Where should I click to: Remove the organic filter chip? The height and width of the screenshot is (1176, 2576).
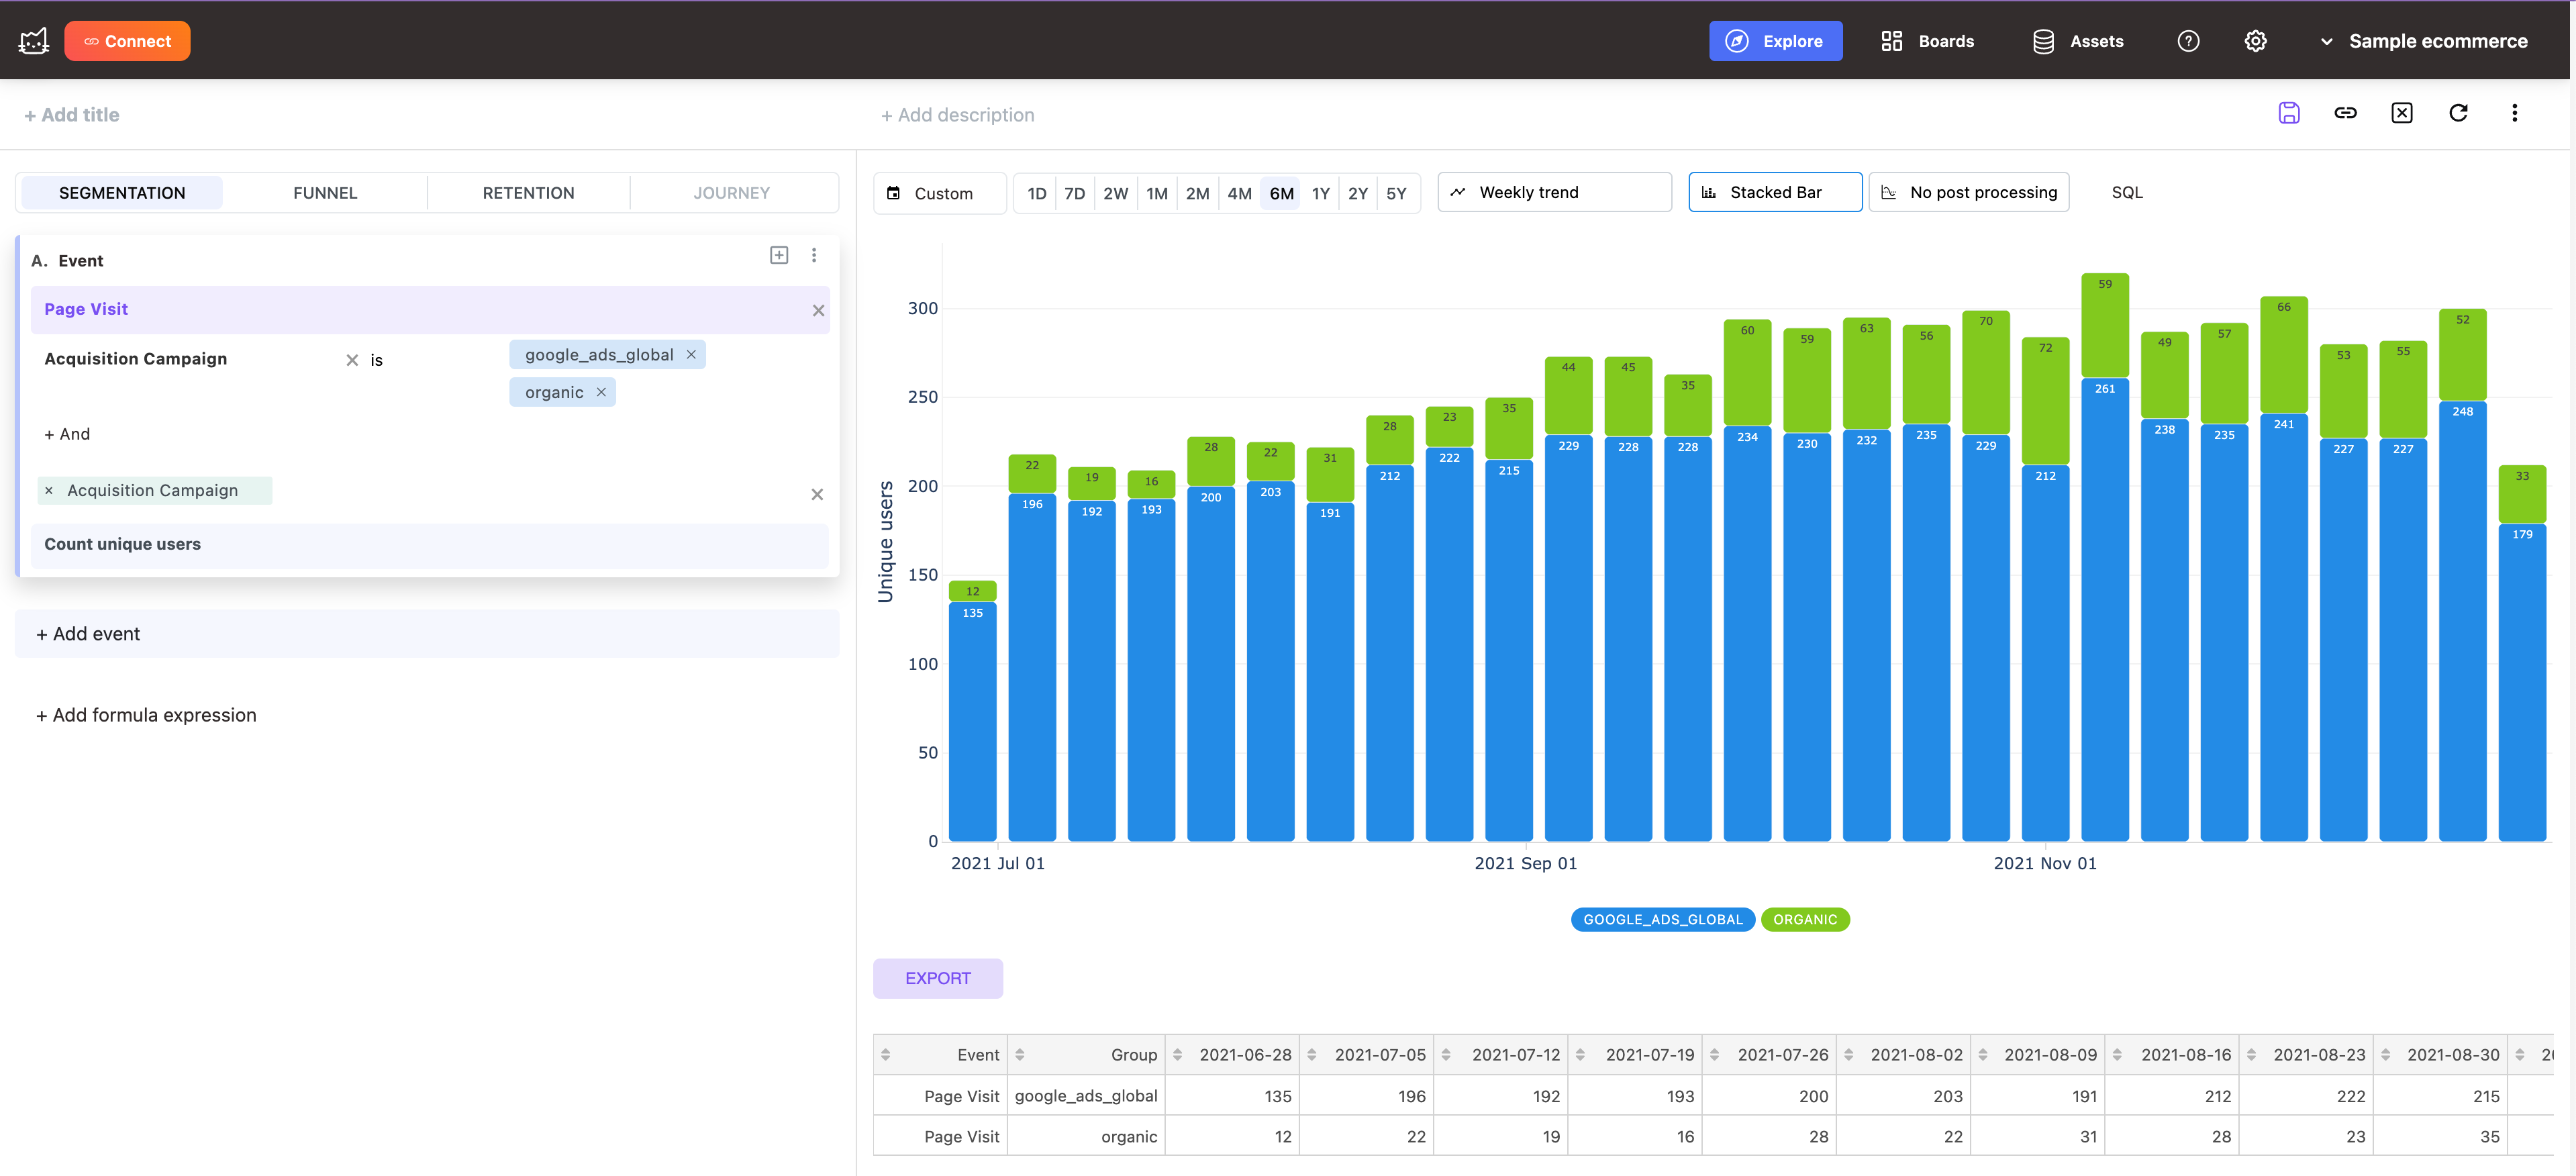coord(601,392)
